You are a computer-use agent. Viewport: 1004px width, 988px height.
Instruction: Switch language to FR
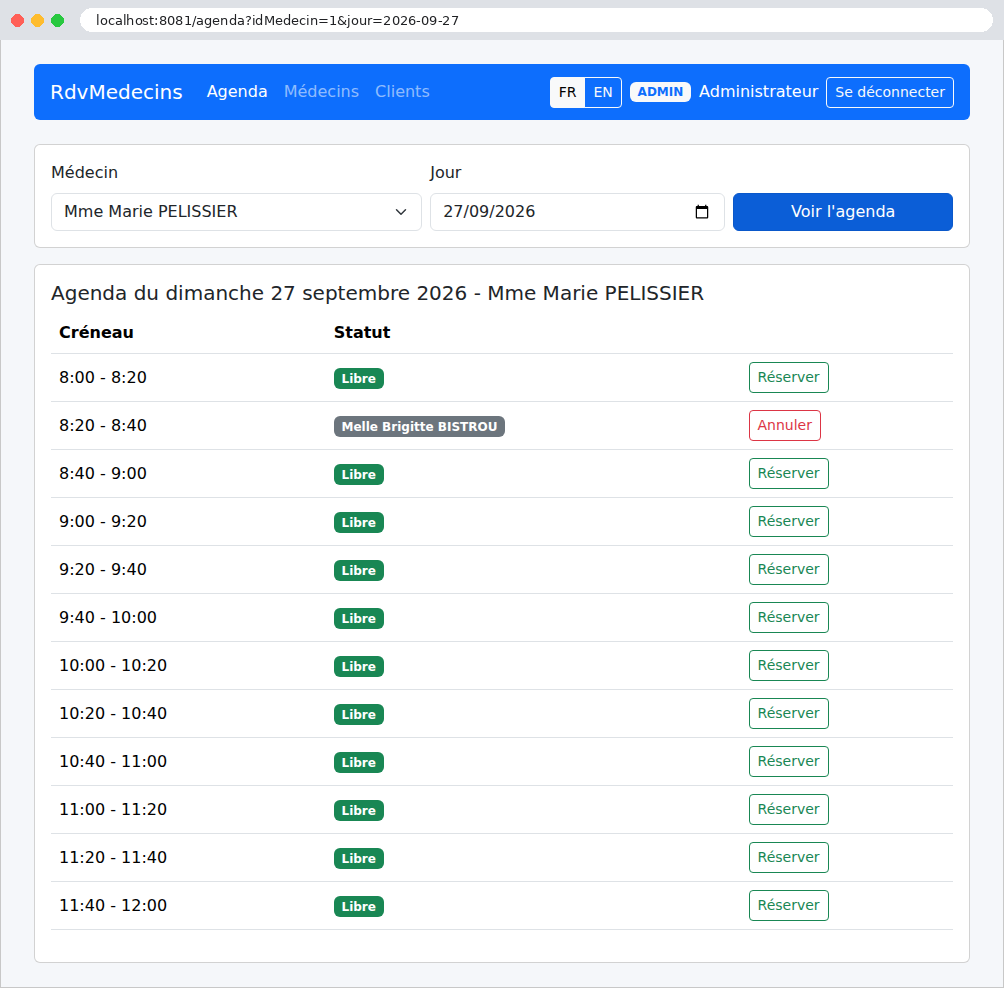coord(567,92)
